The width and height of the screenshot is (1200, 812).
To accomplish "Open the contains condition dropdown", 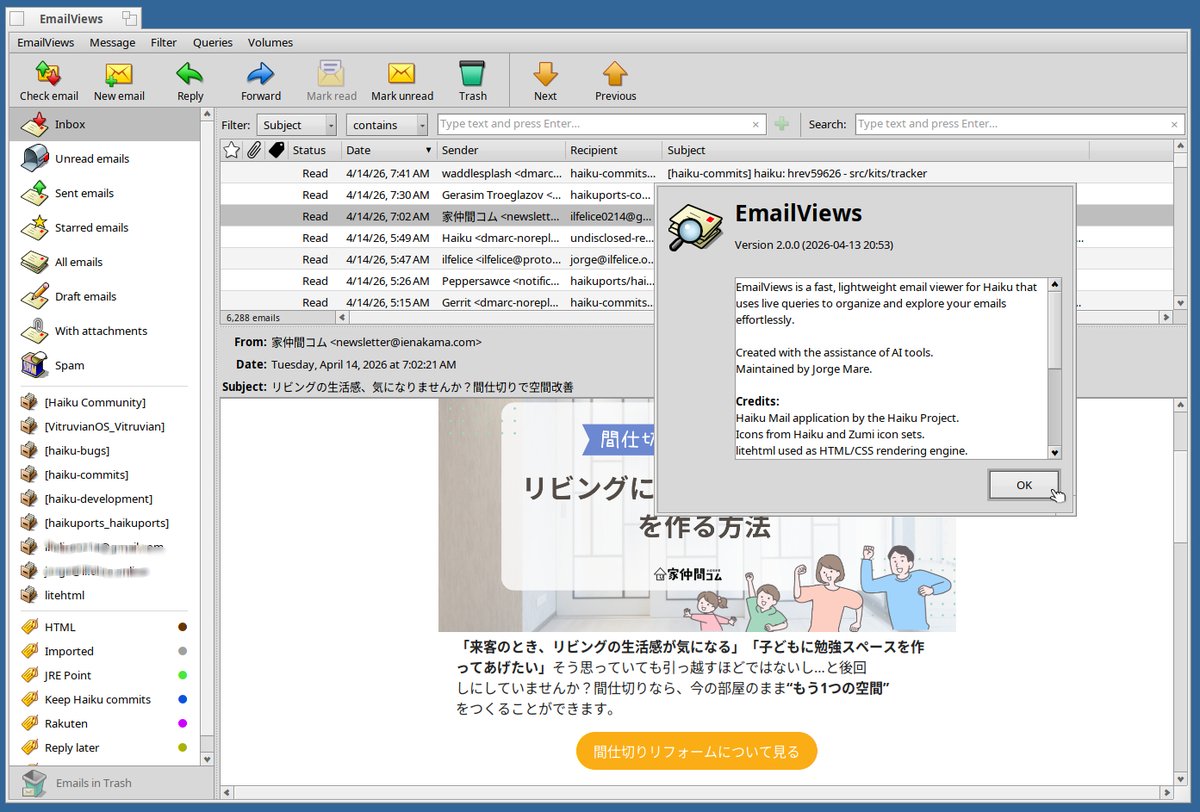I will (387, 125).
